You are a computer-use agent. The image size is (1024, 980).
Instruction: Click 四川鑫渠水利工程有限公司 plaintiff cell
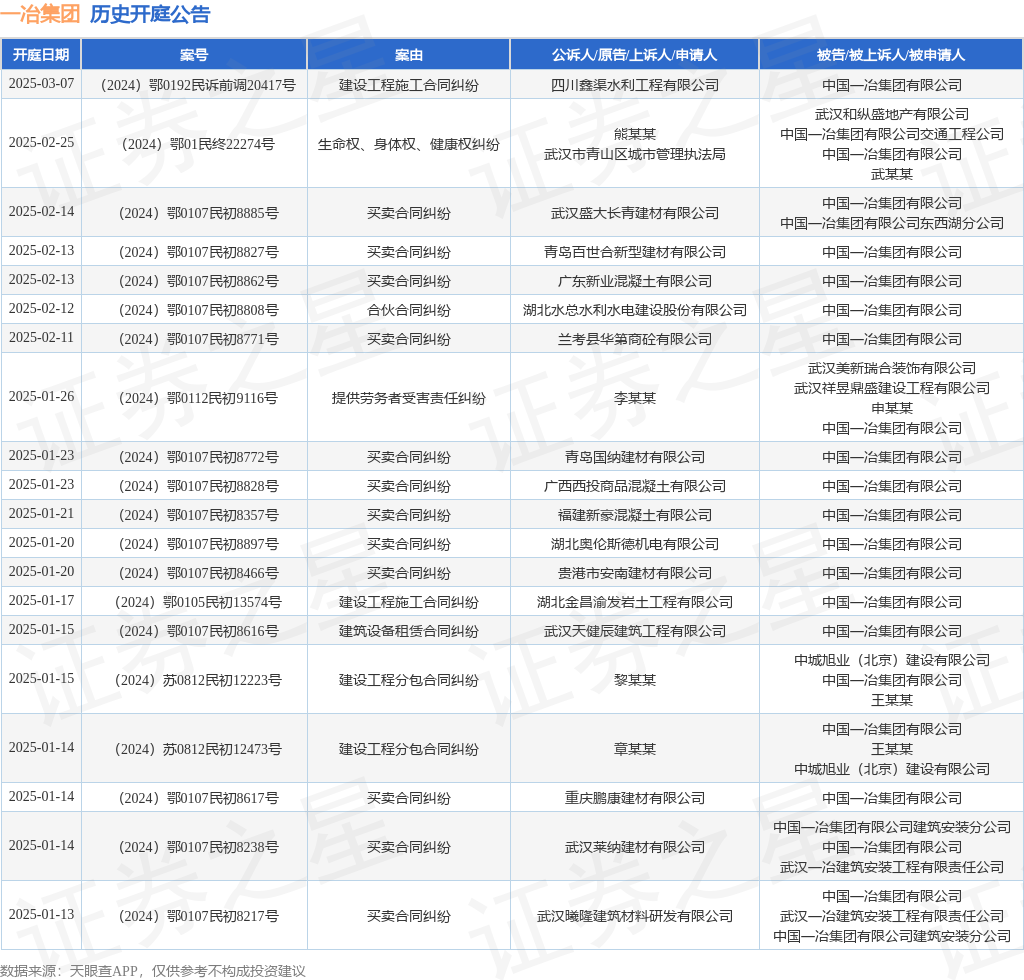click(x=634, y=85)
